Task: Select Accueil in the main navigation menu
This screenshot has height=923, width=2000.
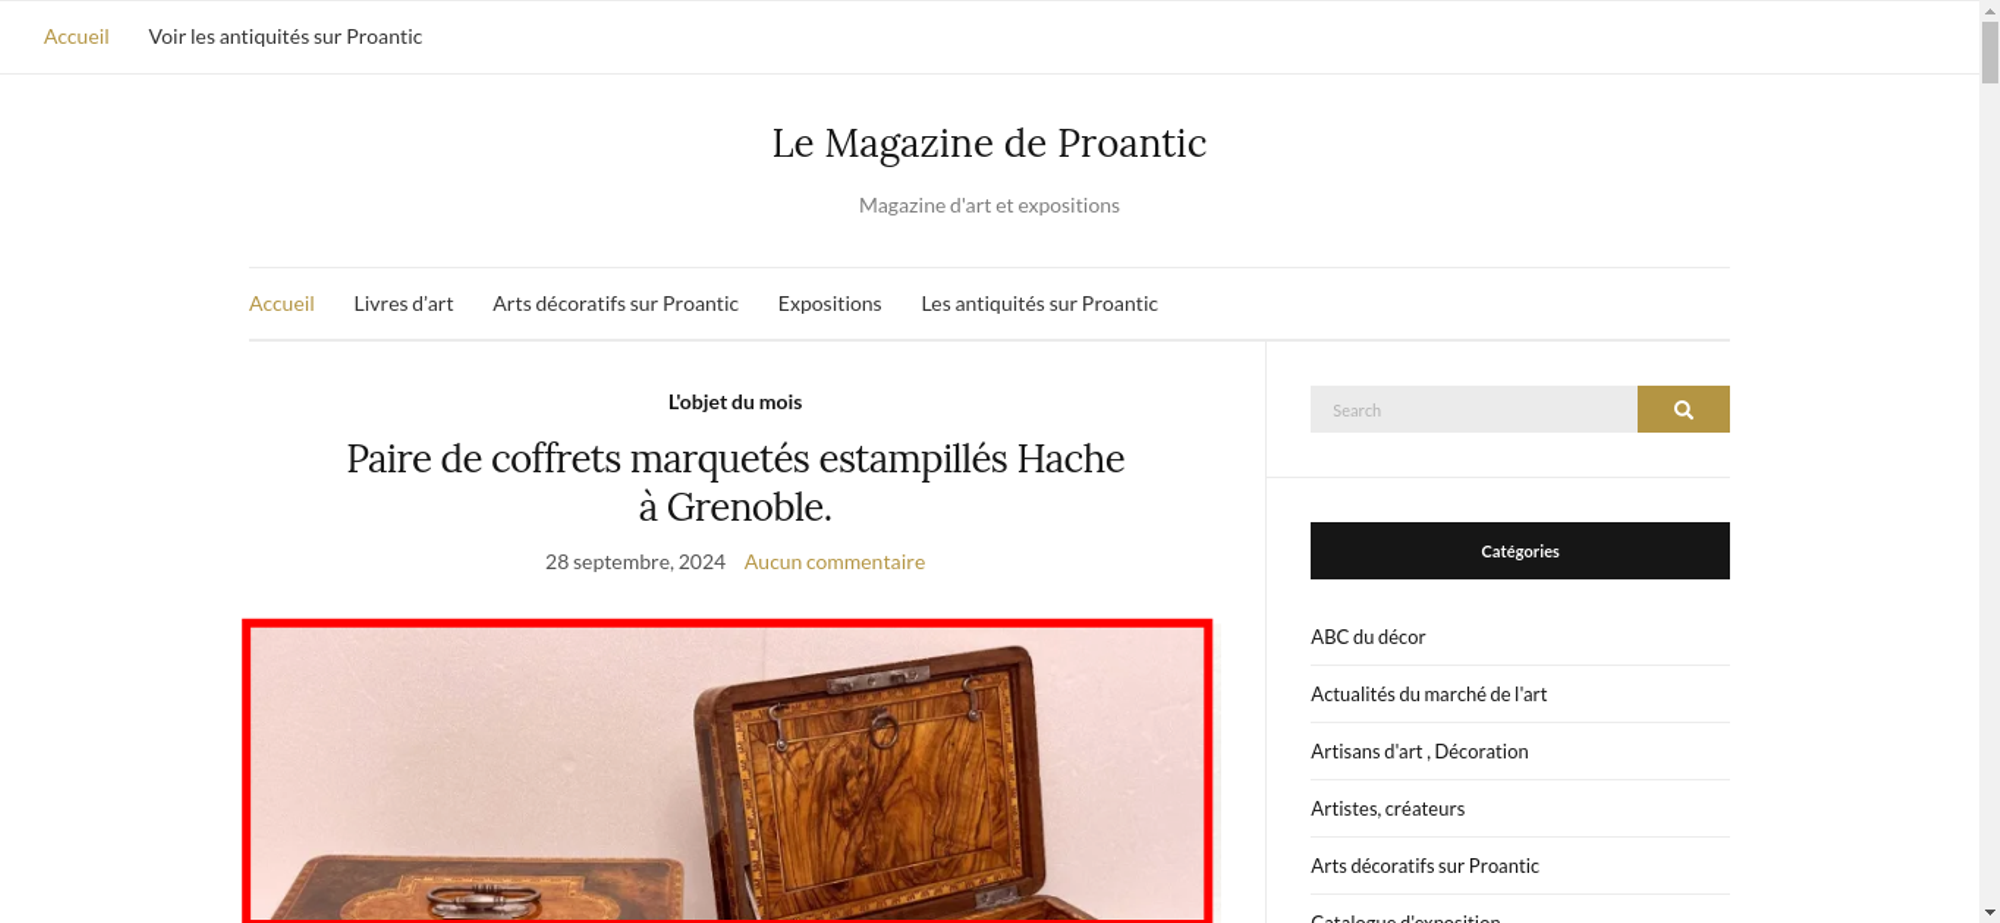Action: tap(281, 303)
